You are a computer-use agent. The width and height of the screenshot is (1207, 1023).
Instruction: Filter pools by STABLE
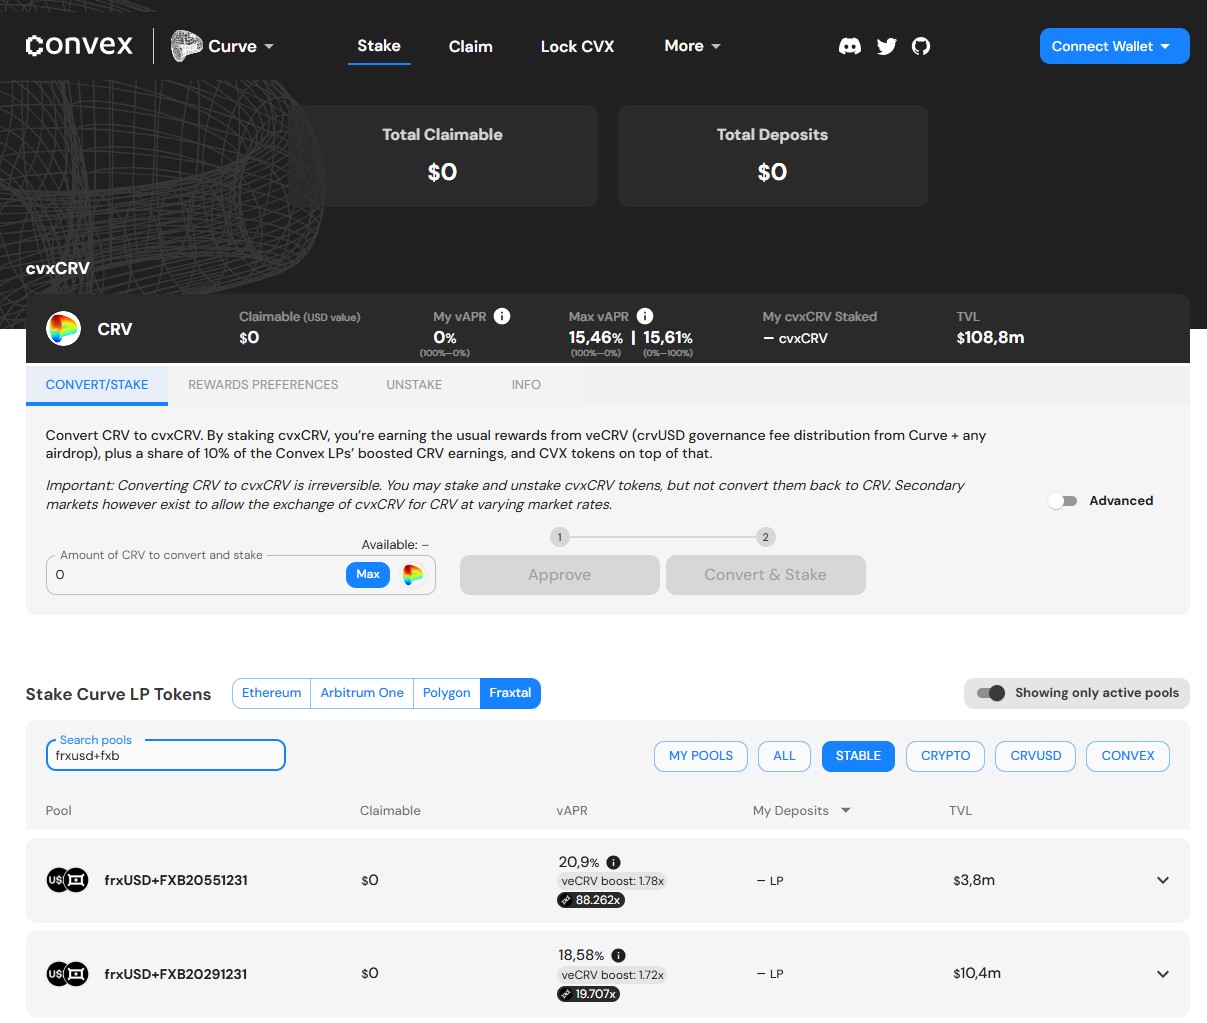tap(858, 756)
